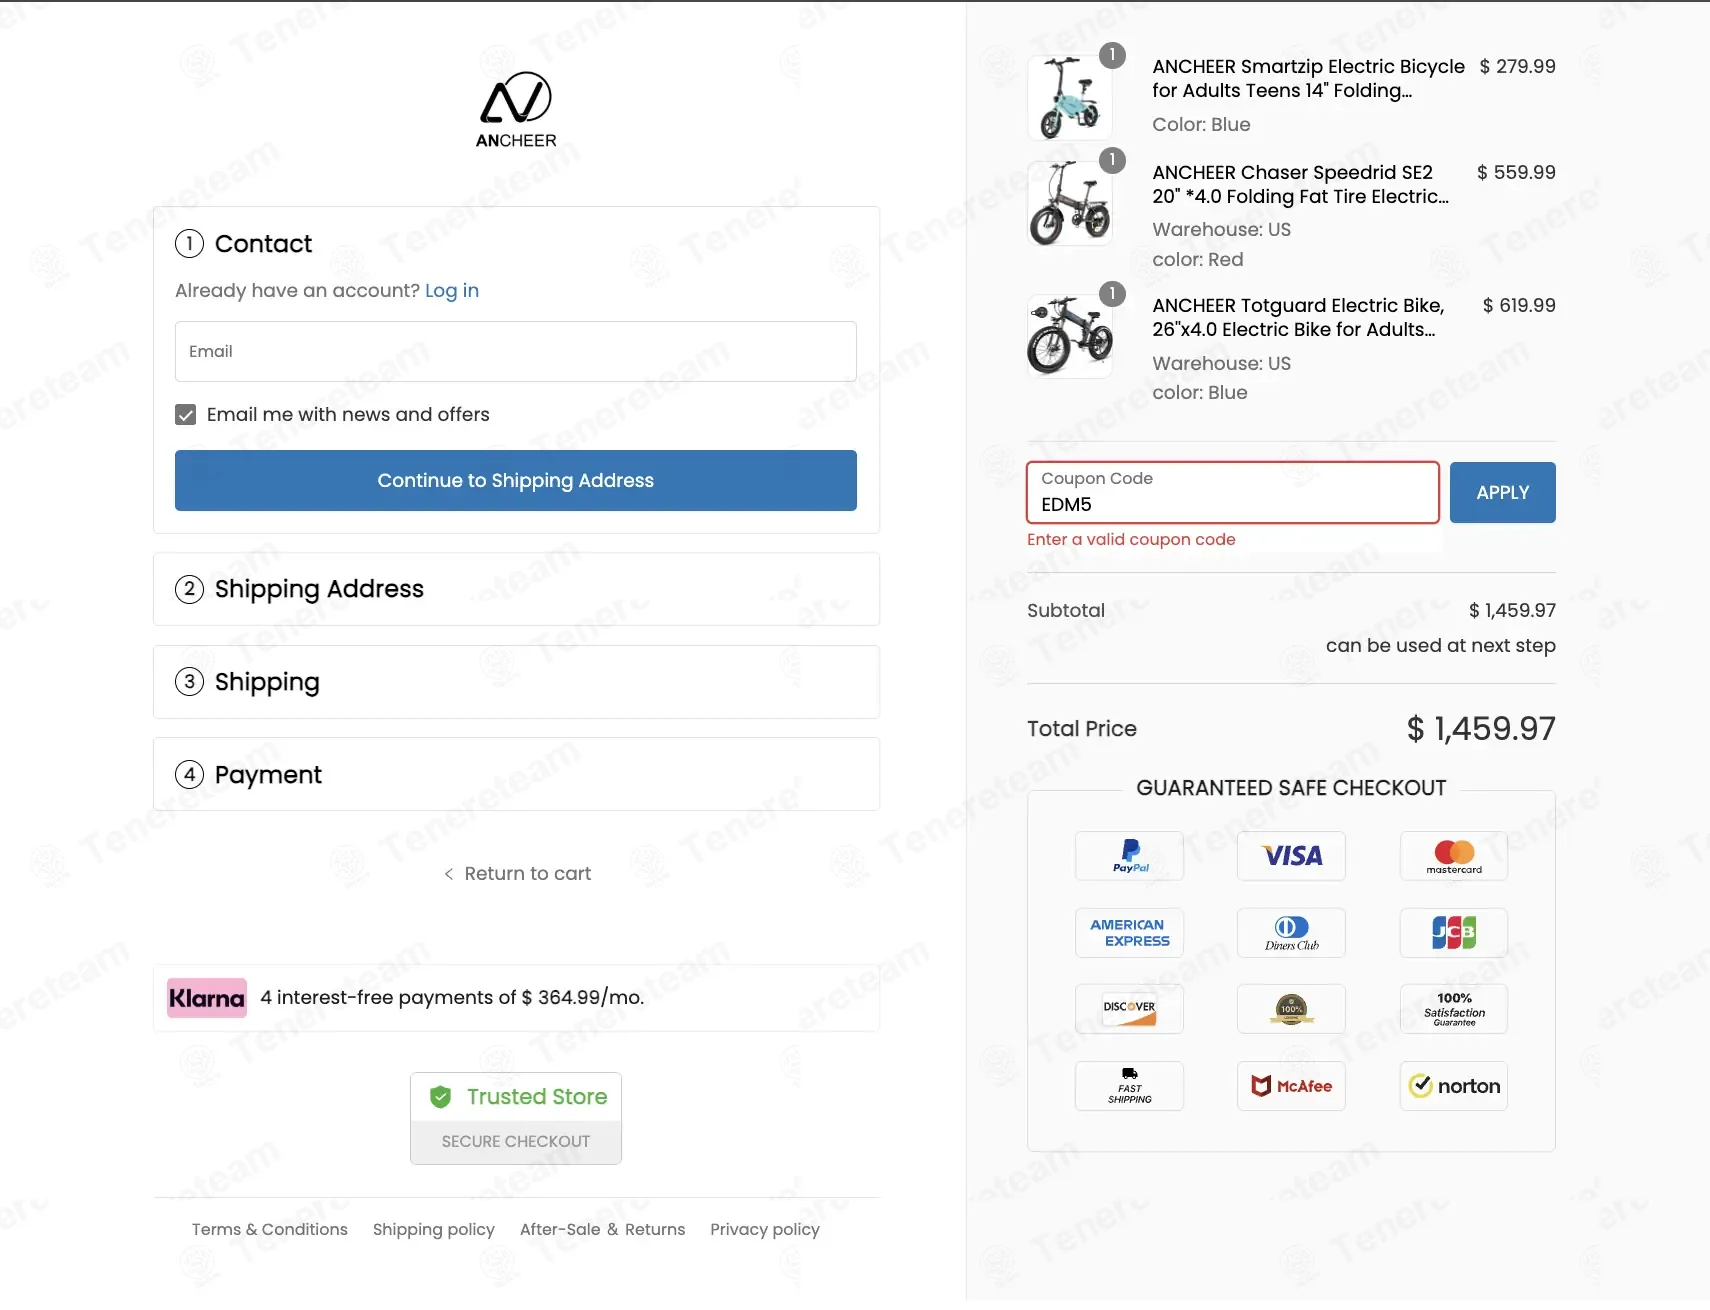
Task: Click the step 1 Contact number icon
Action: point(189,244)
